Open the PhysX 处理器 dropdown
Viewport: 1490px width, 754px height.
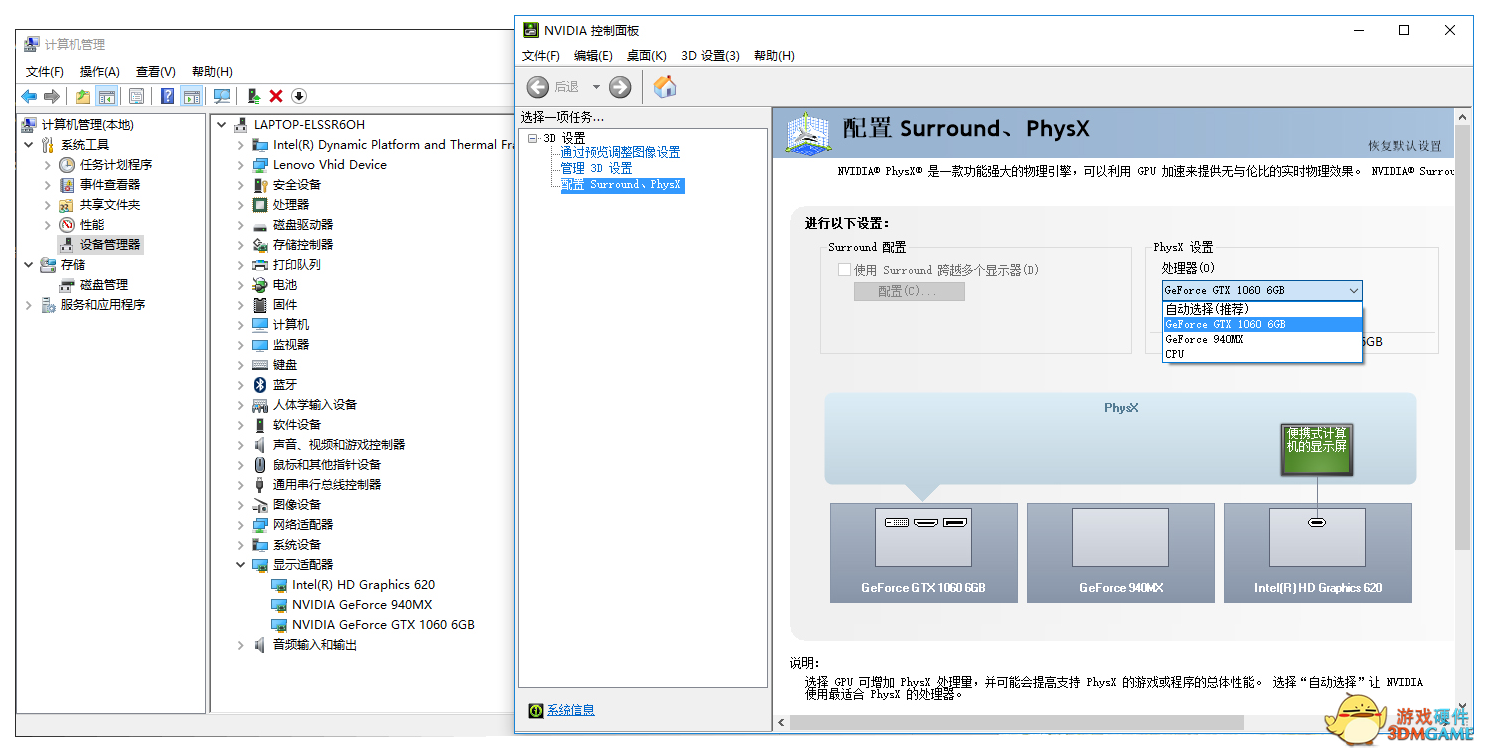pos(1262,291)
